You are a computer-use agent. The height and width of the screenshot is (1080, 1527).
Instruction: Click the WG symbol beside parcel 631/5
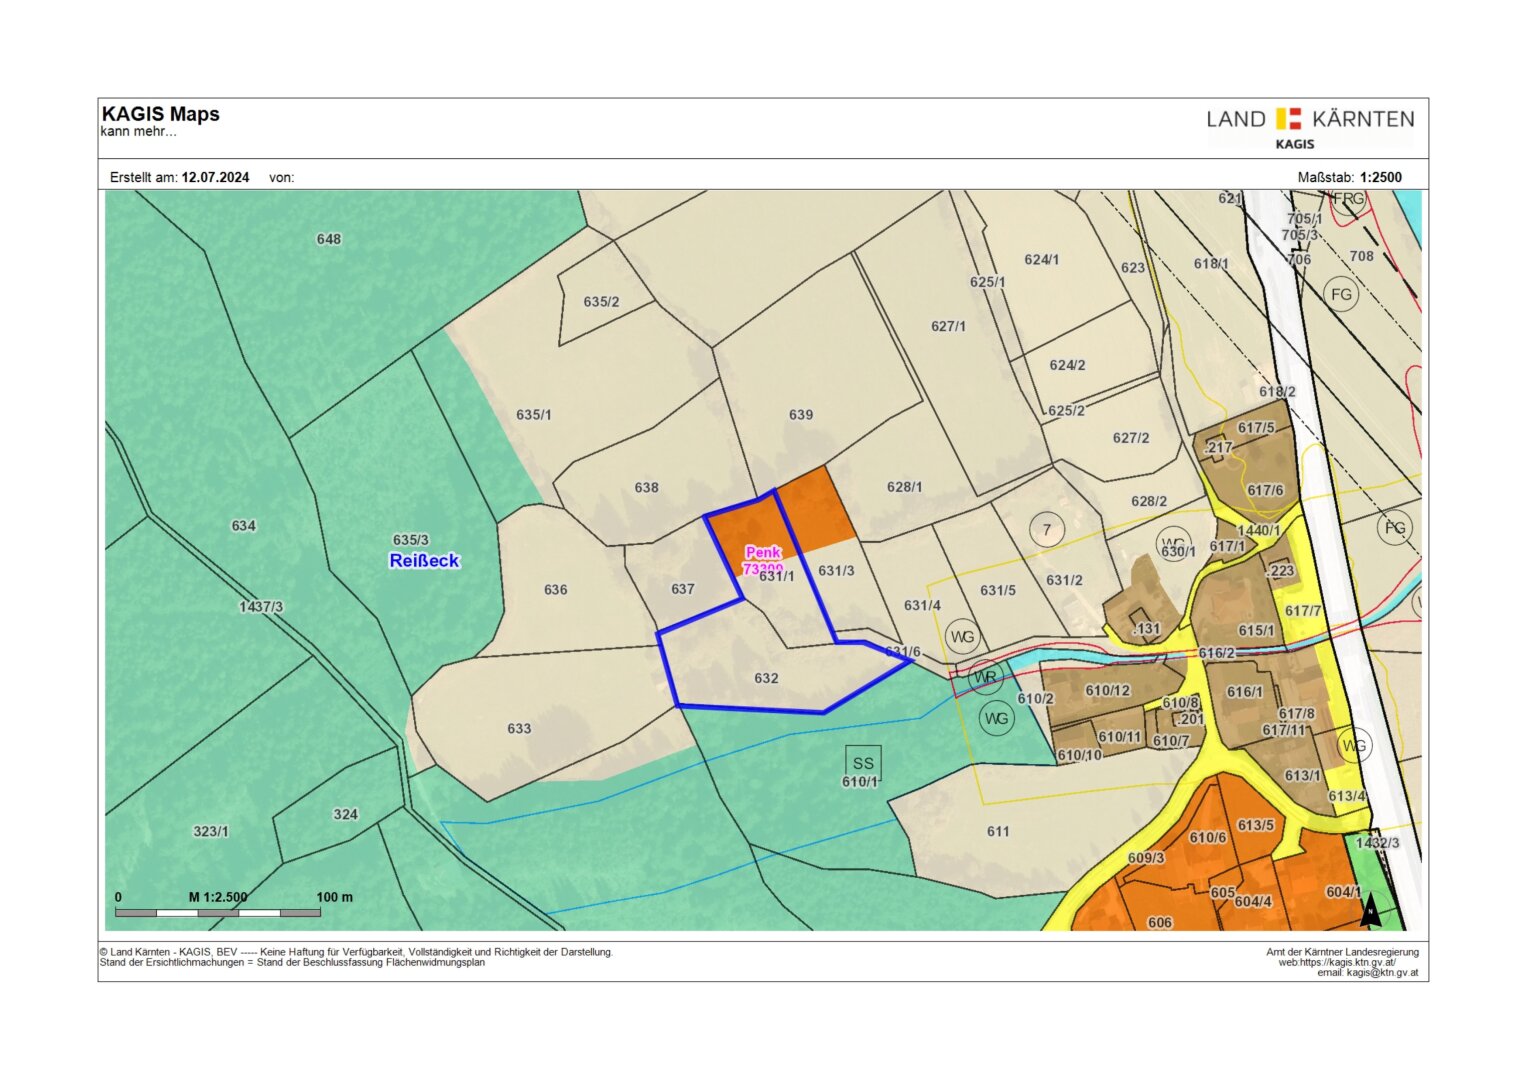(962, 637)
